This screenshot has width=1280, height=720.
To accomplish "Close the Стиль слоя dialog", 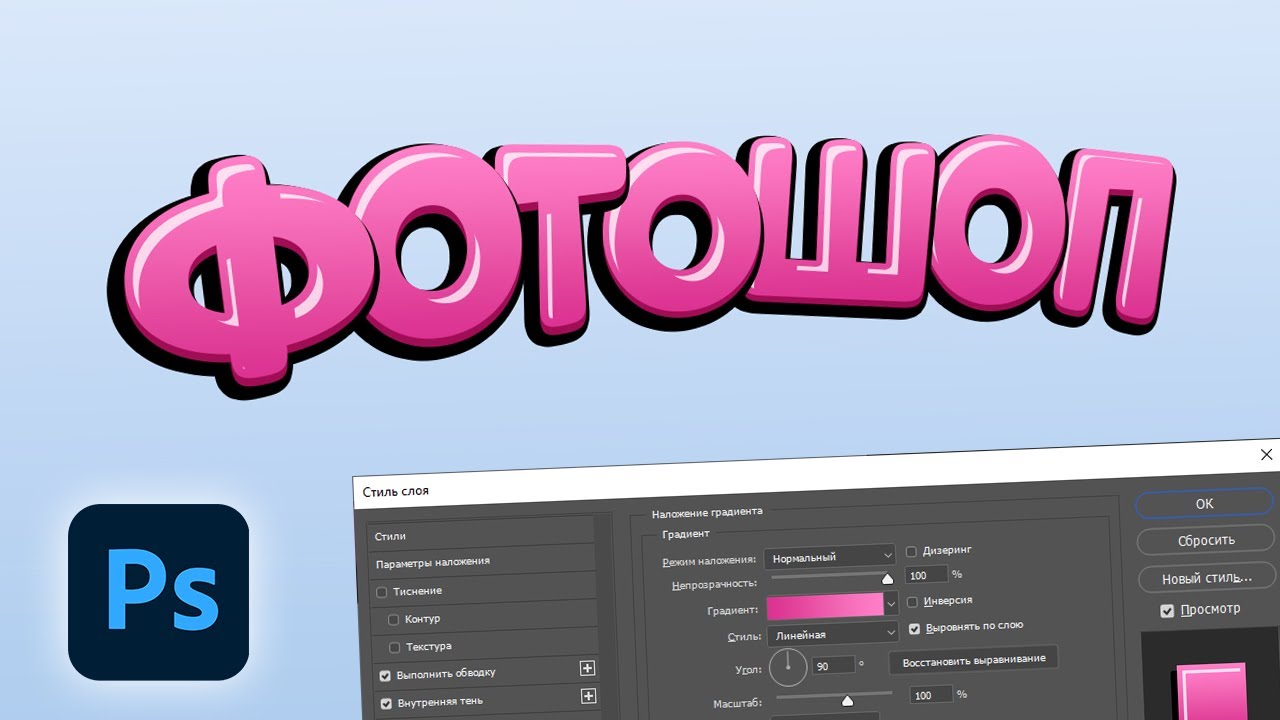I will (x=1267, y=455).
